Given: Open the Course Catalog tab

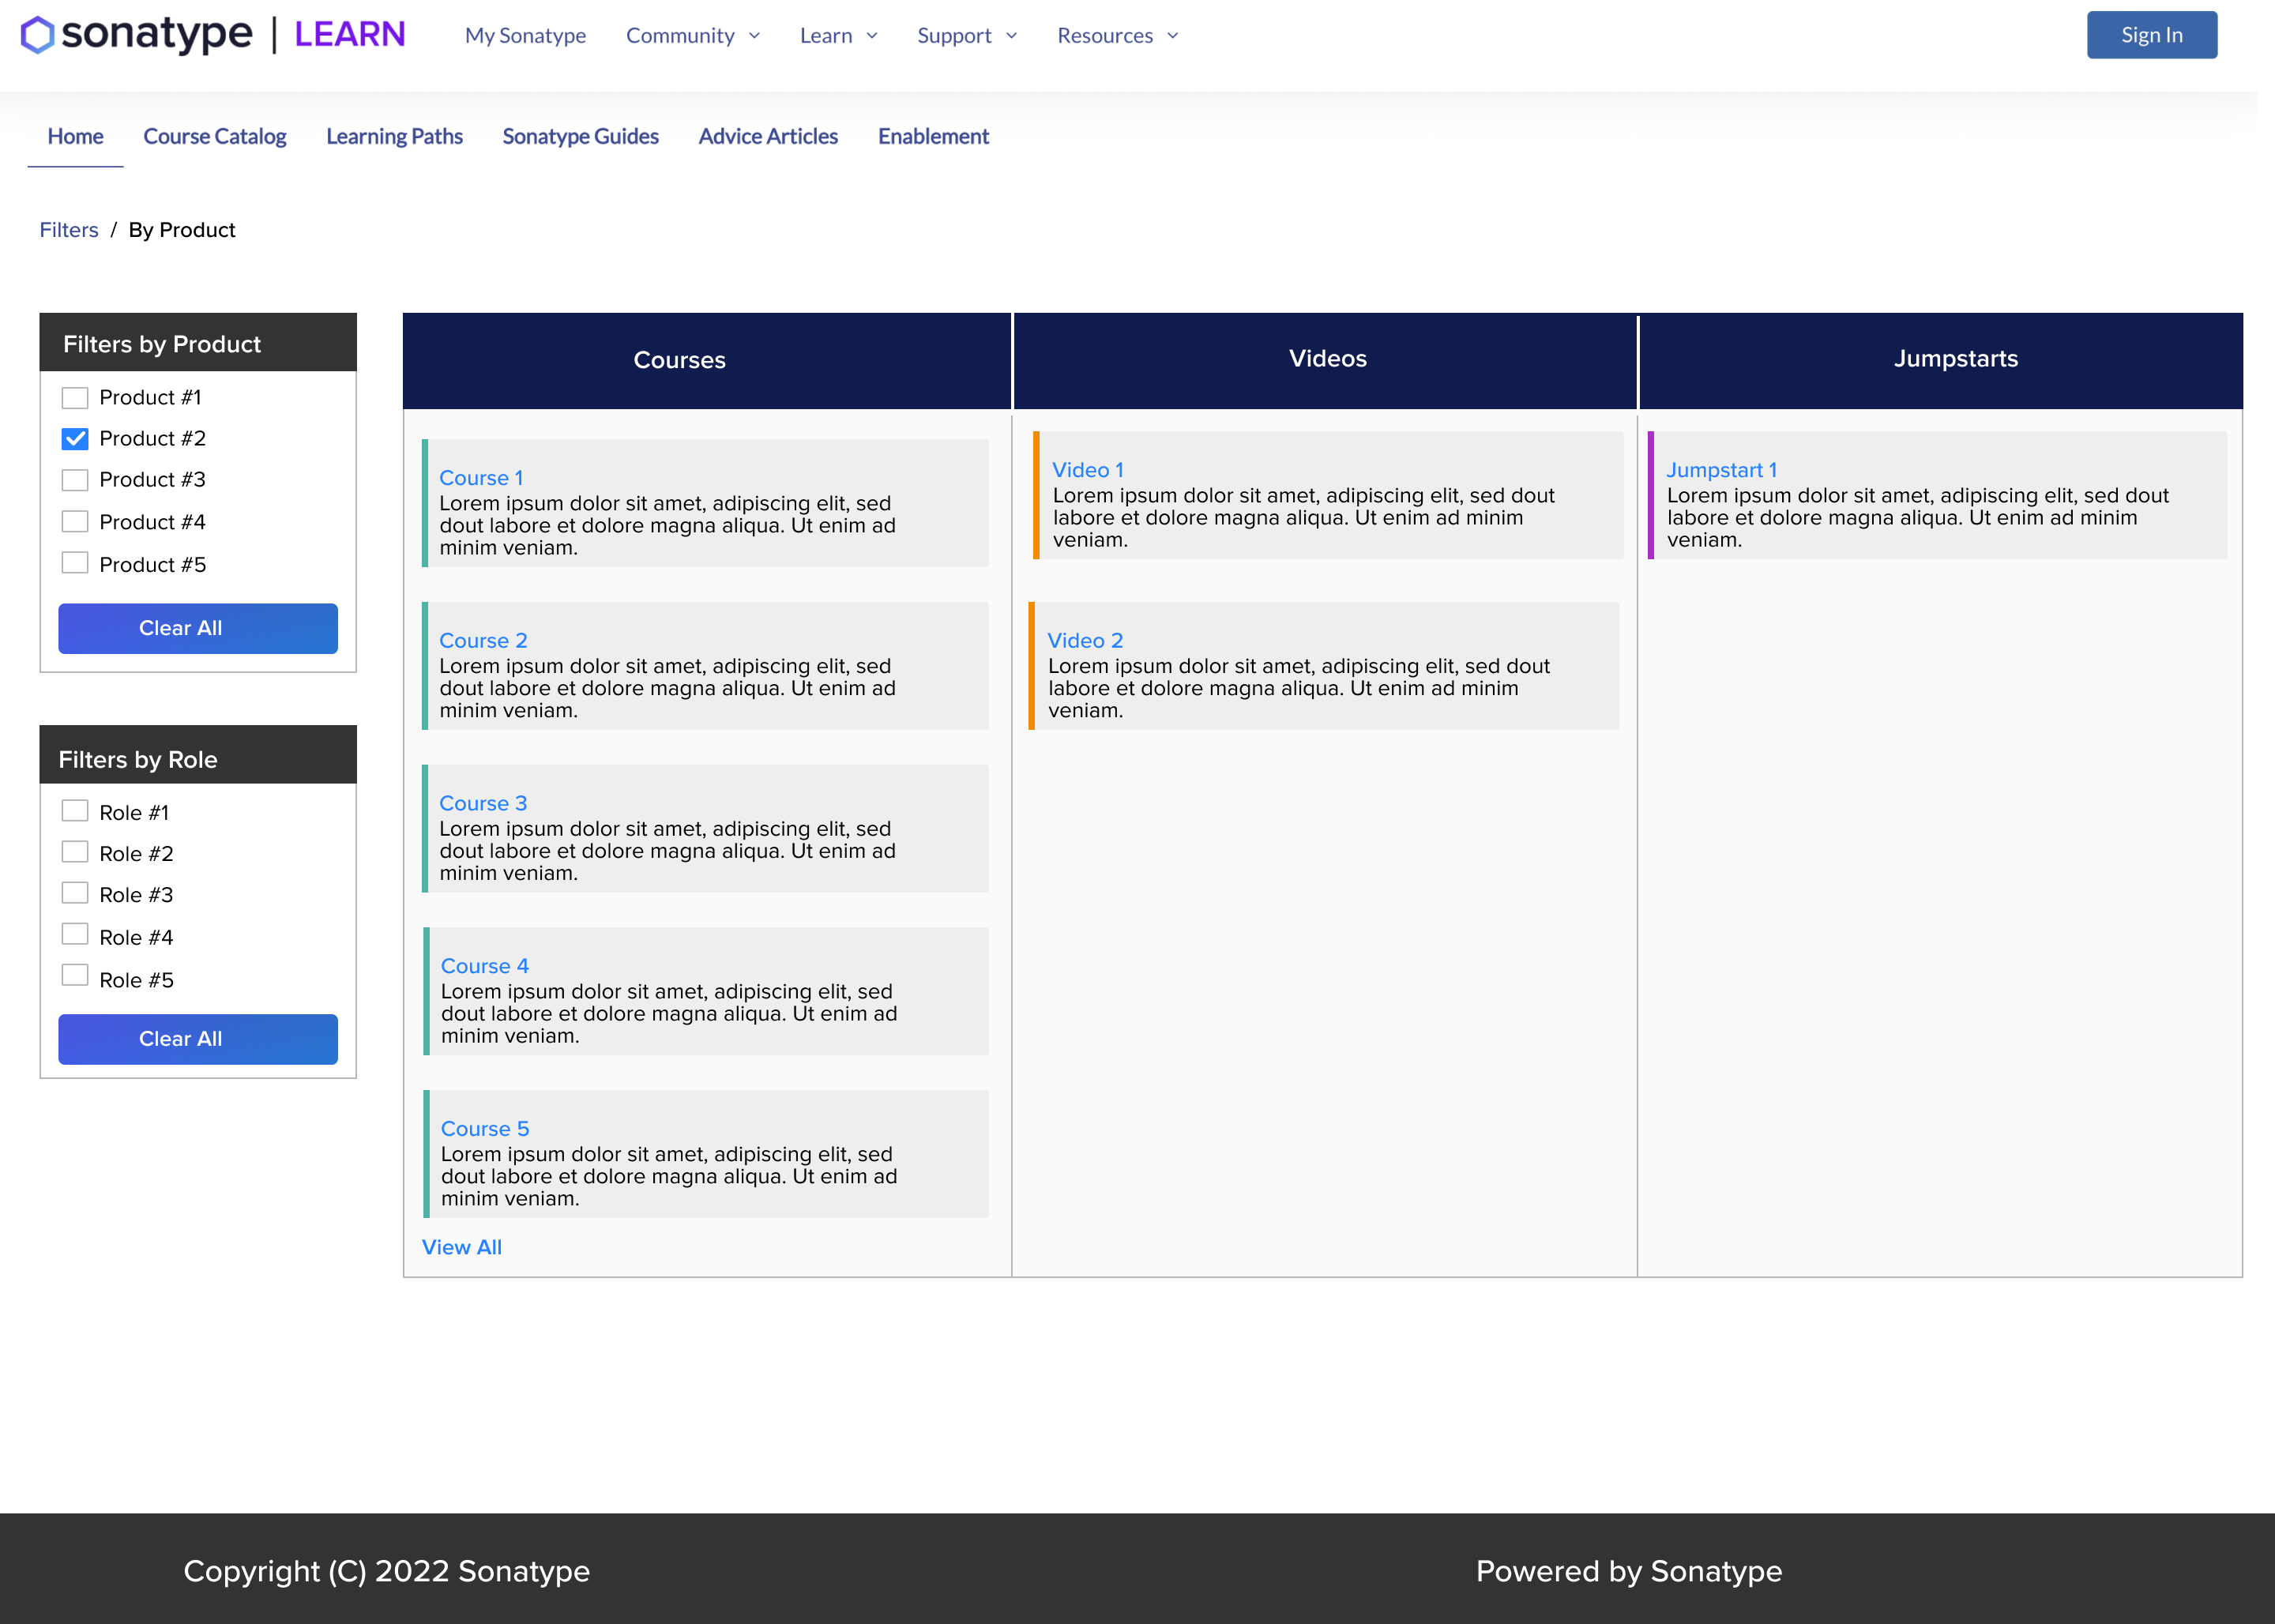Looking at the screenshot, I should pos(215,136).
